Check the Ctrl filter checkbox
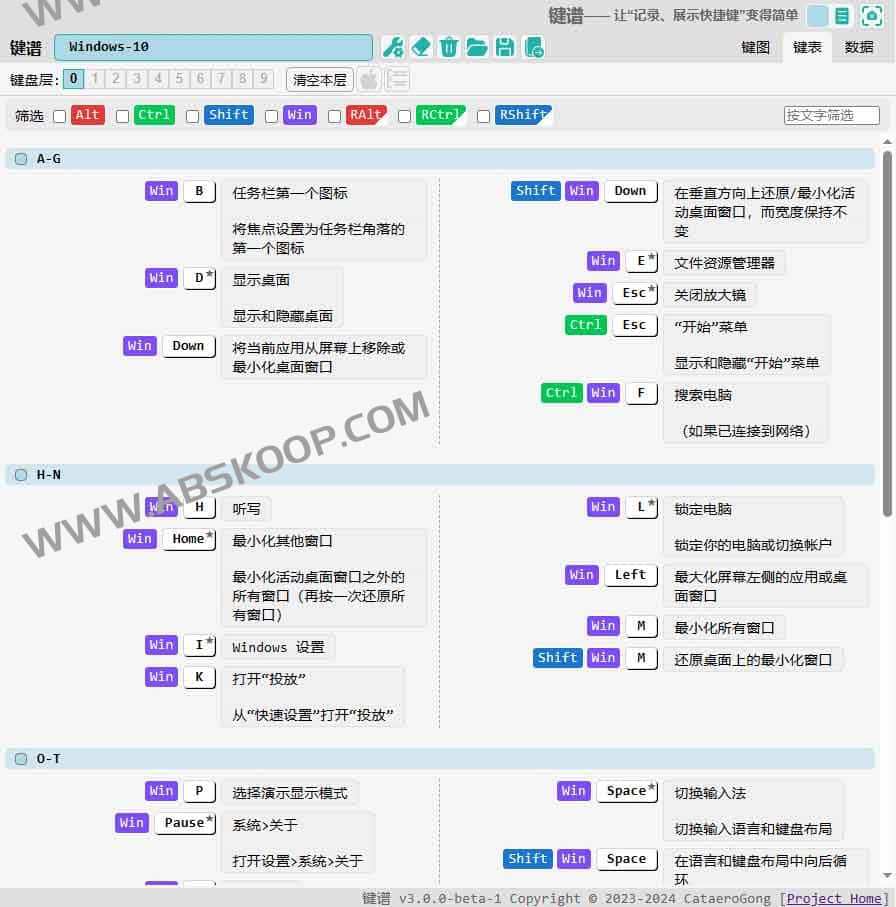 click(122, 115)
